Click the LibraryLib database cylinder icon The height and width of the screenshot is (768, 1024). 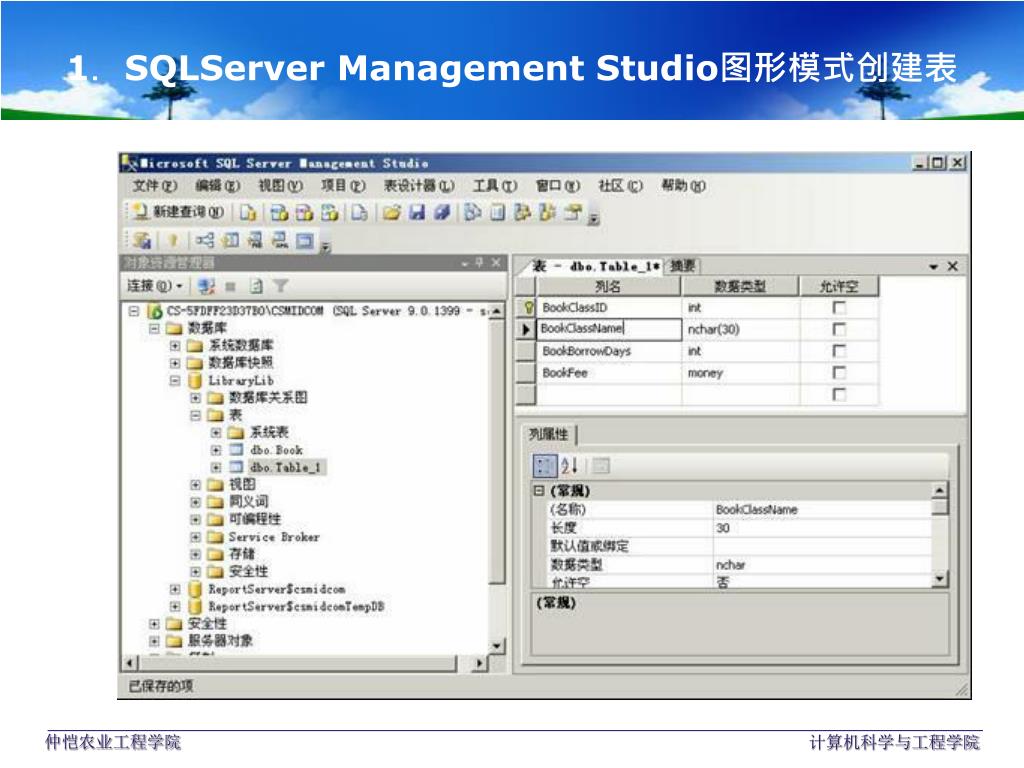(x=195, y=380)
